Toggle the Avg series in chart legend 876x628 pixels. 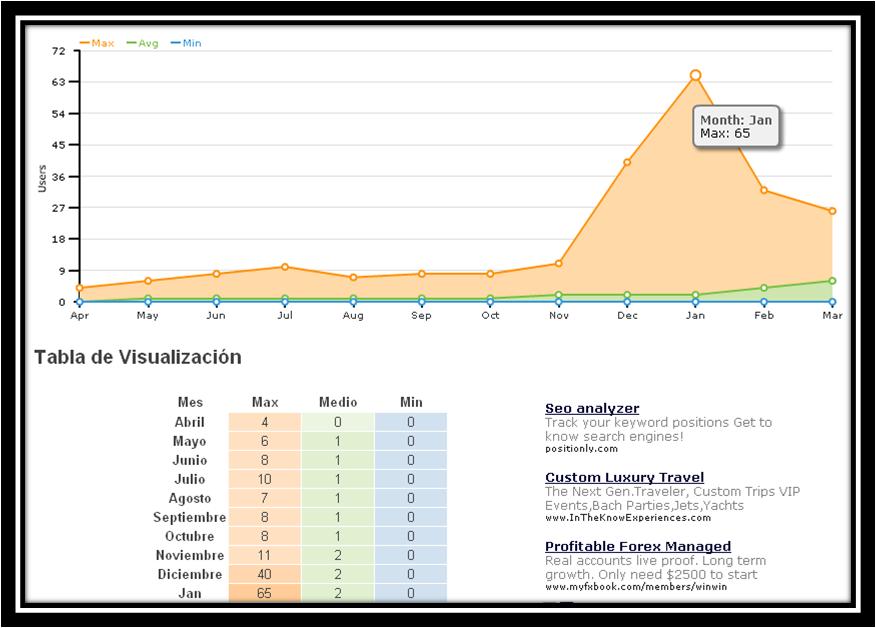coord(143,43)
